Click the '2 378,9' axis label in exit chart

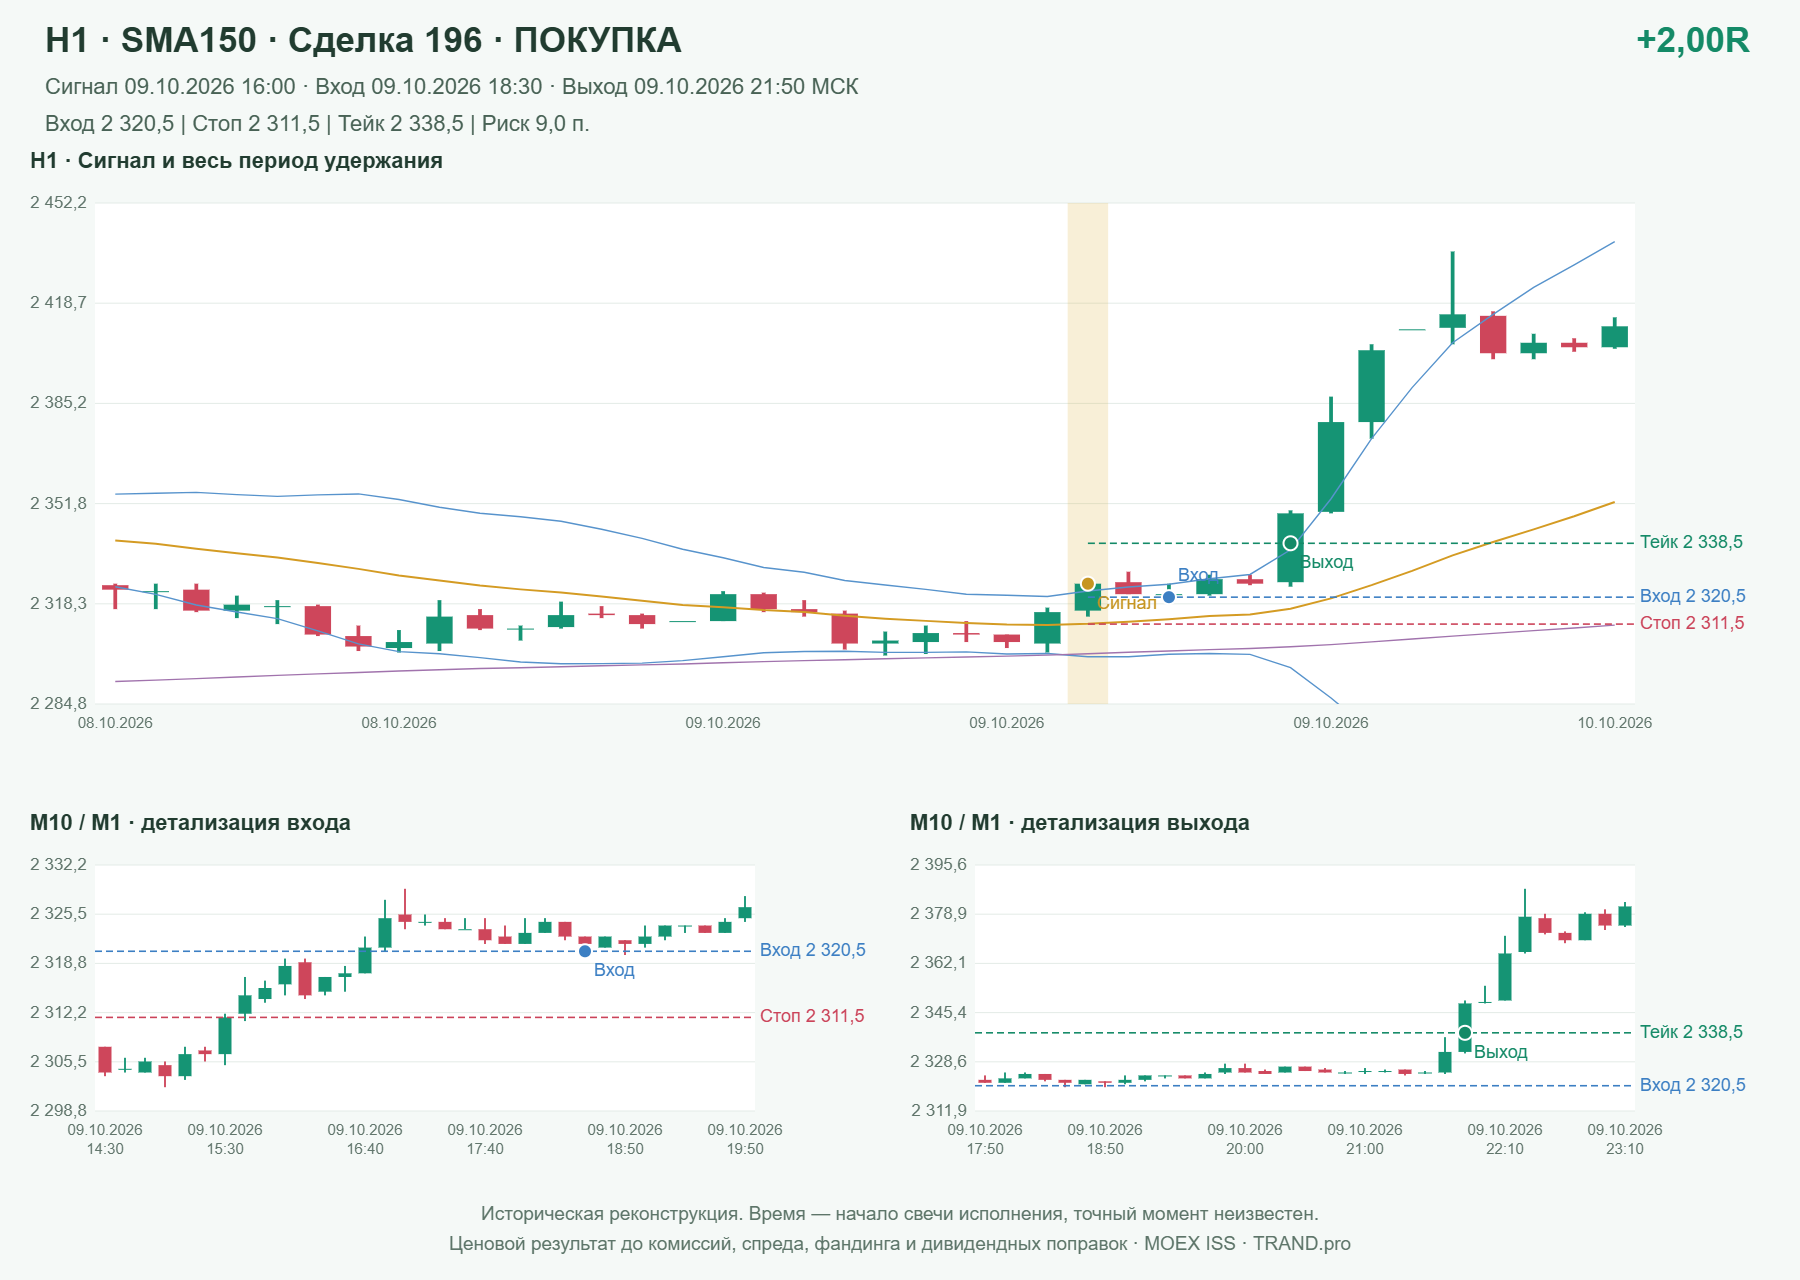tap(938, 913)
